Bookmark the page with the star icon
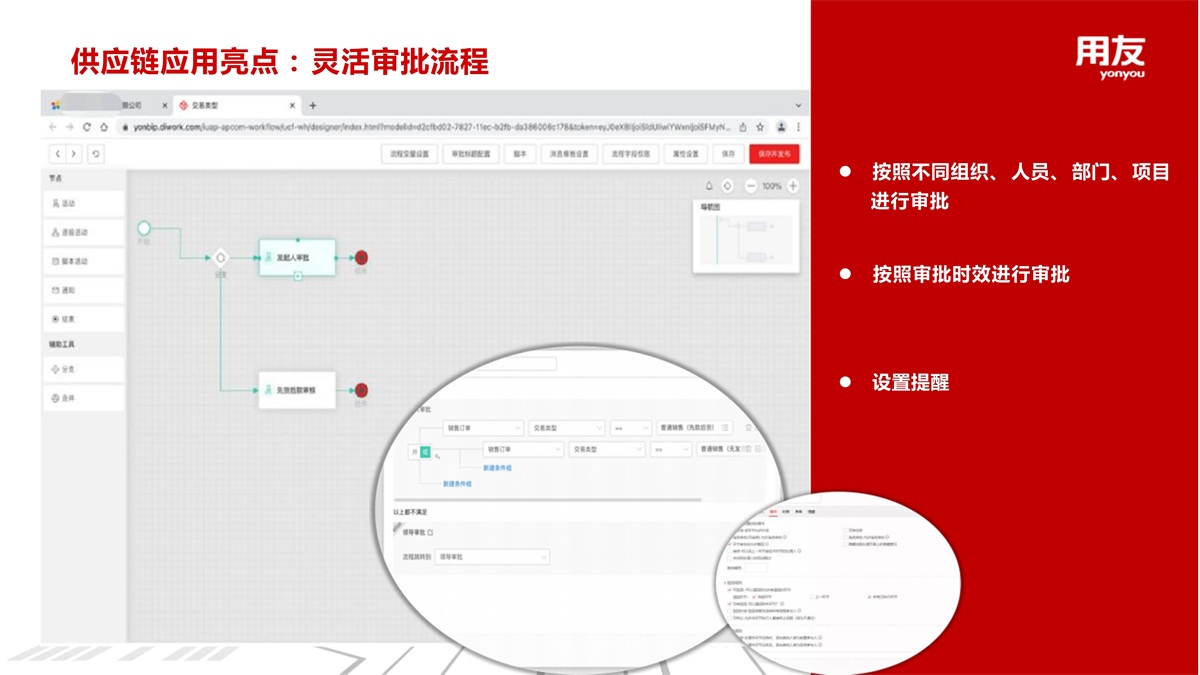This screenshot has width=1200, height=675. (x=761, y=127)
